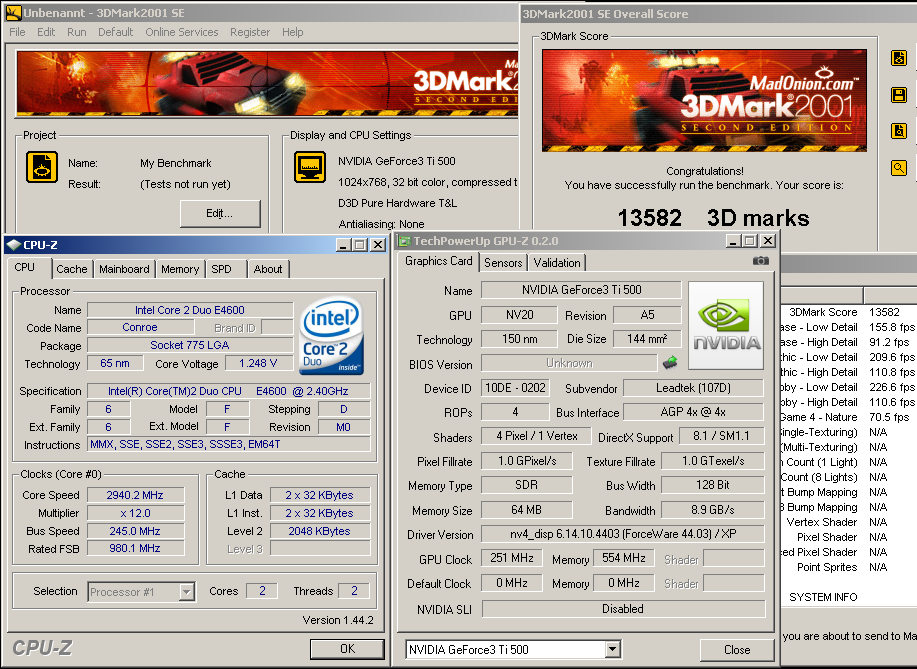Close GPU-Z with the title bar X
Image resolution: width=917 pixels, height=669 pixels.
tap(768, 240)
